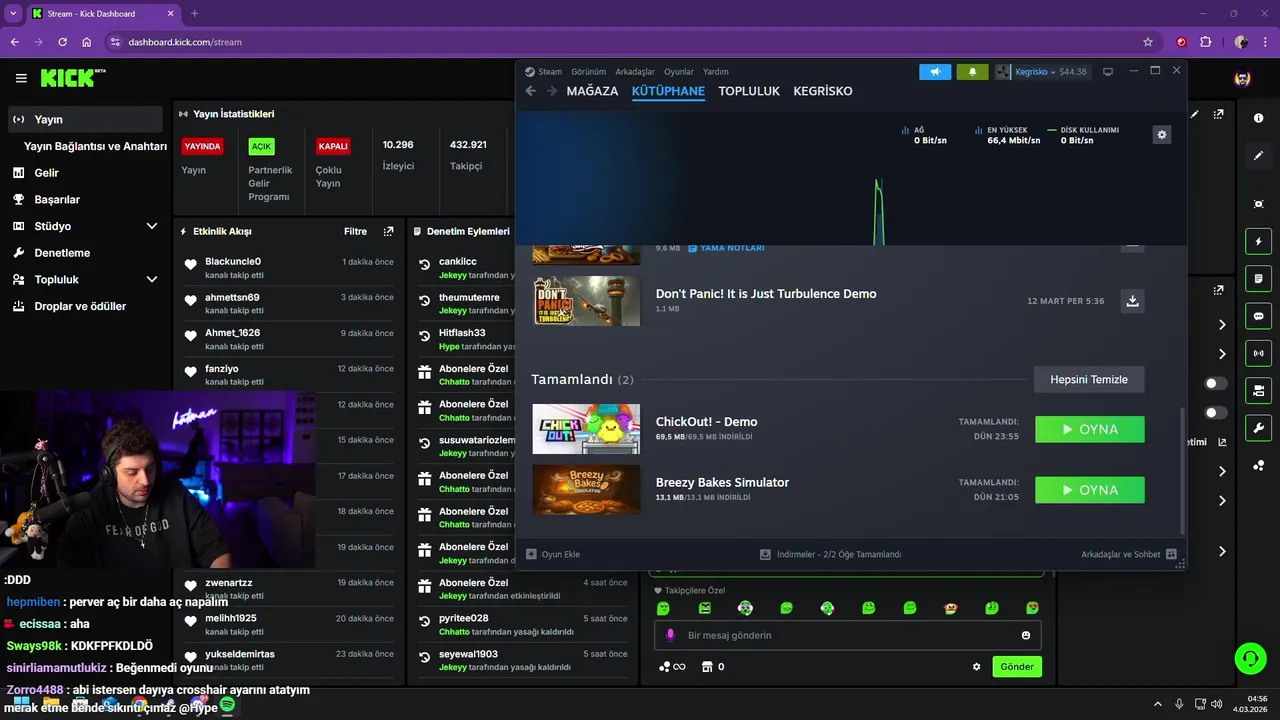Expand the chevron just under the switches

1222,471
